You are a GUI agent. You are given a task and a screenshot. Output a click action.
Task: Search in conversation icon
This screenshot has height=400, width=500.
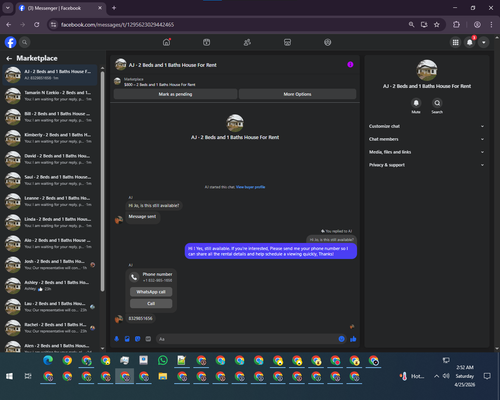(x=437, y=103)
